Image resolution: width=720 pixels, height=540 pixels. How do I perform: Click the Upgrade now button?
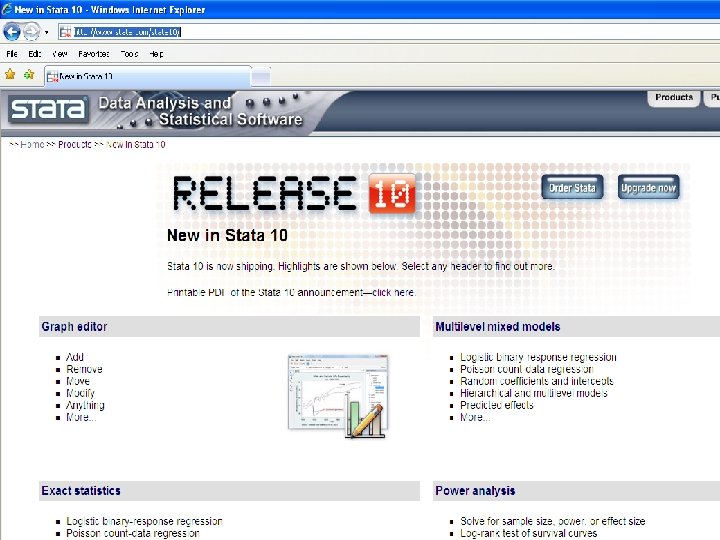[648, 187]
